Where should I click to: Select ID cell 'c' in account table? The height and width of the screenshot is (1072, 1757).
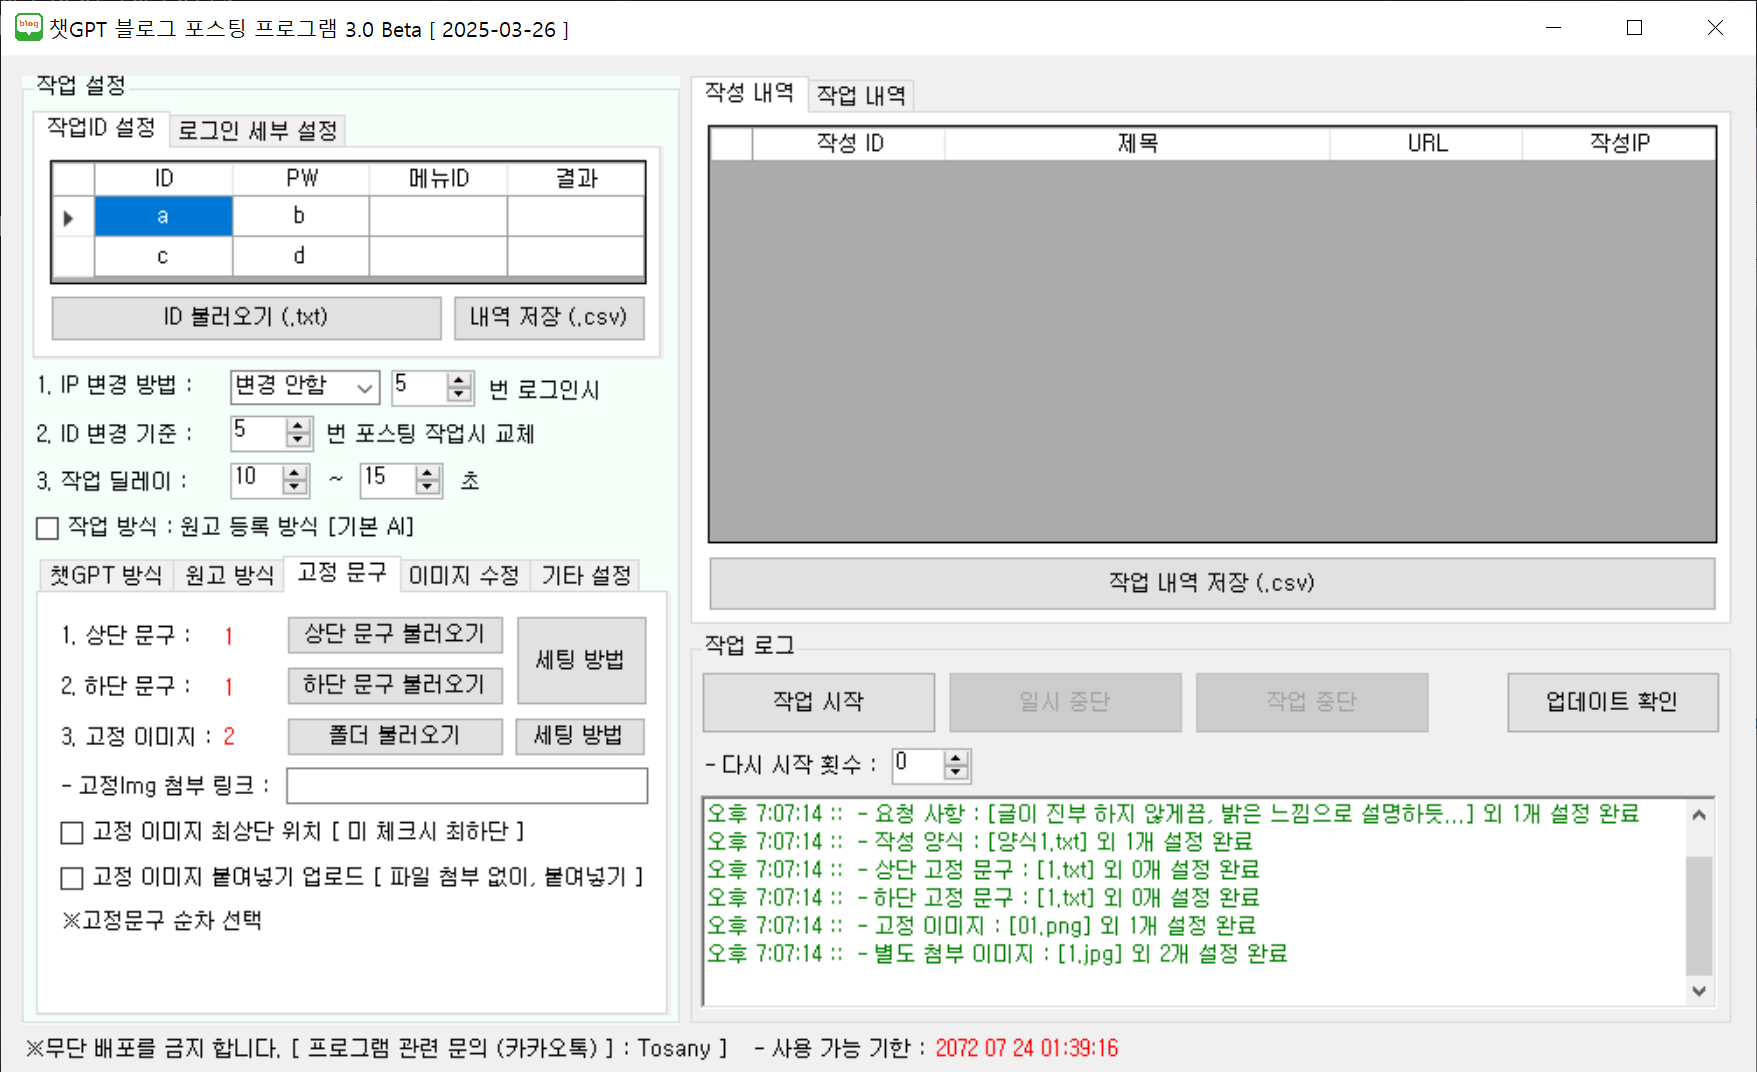[163, 256]
